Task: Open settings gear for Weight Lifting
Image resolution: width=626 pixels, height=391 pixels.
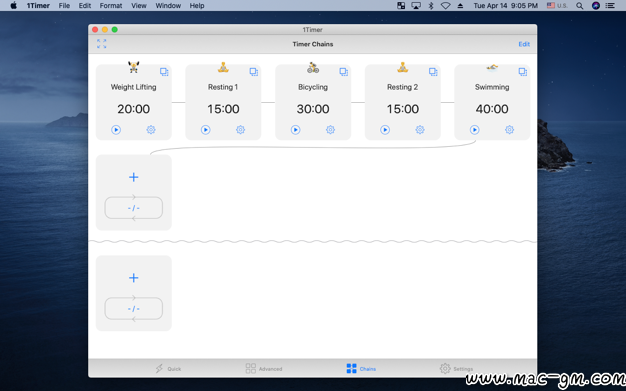Action: (x=151, y=130)
